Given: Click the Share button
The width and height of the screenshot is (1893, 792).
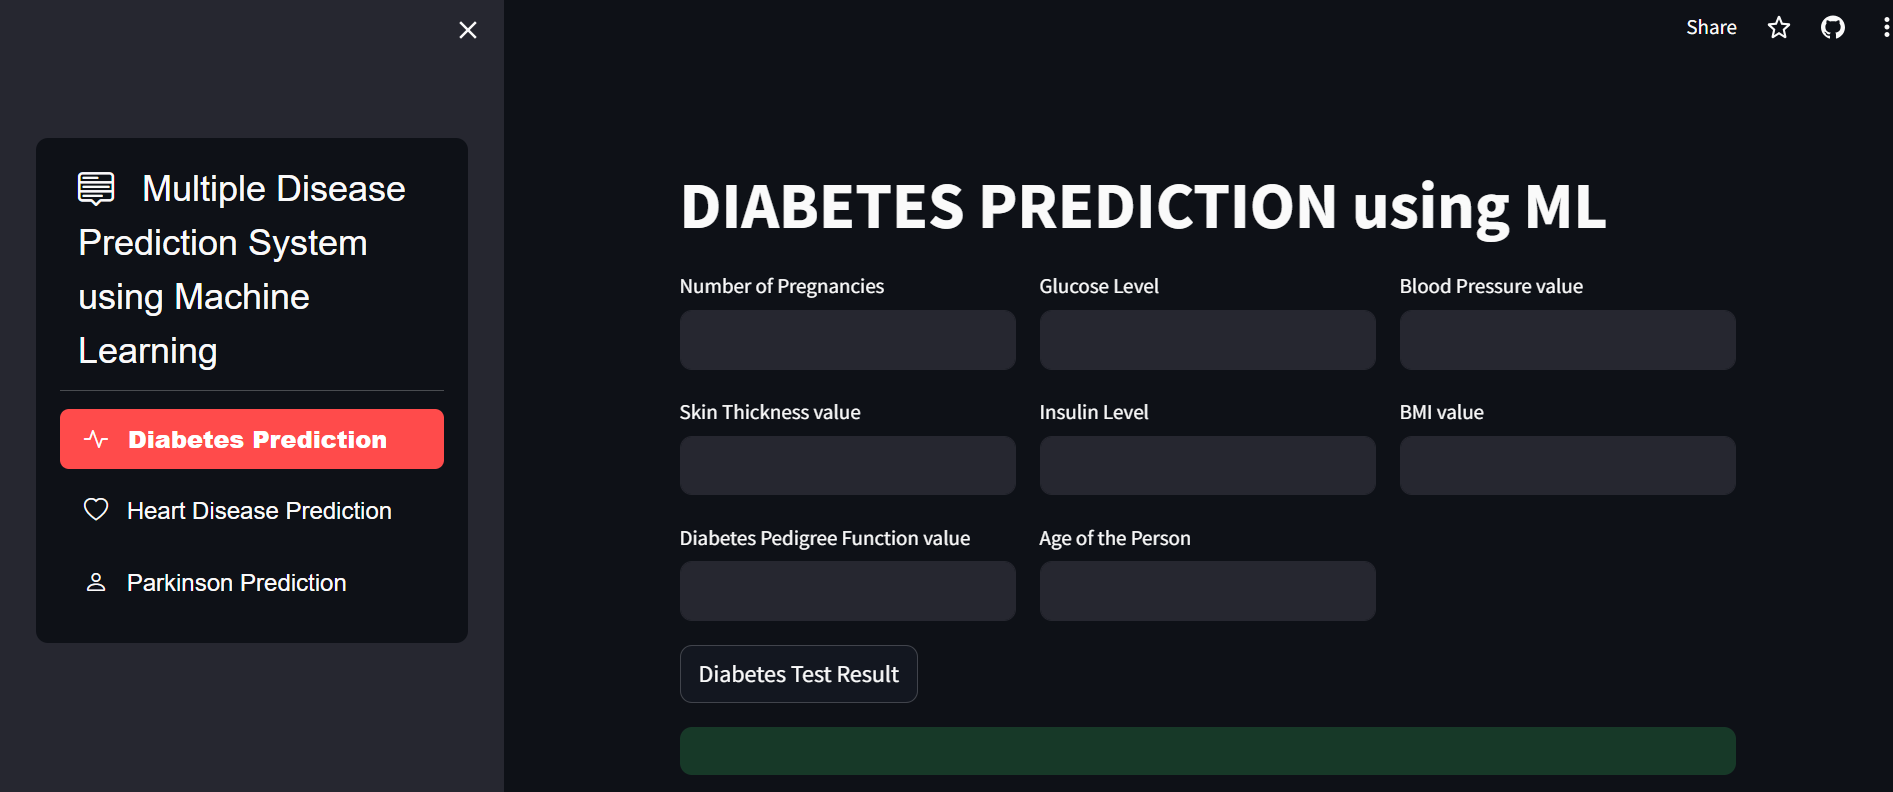Looking at the screenshot, I should (1711, 28).
